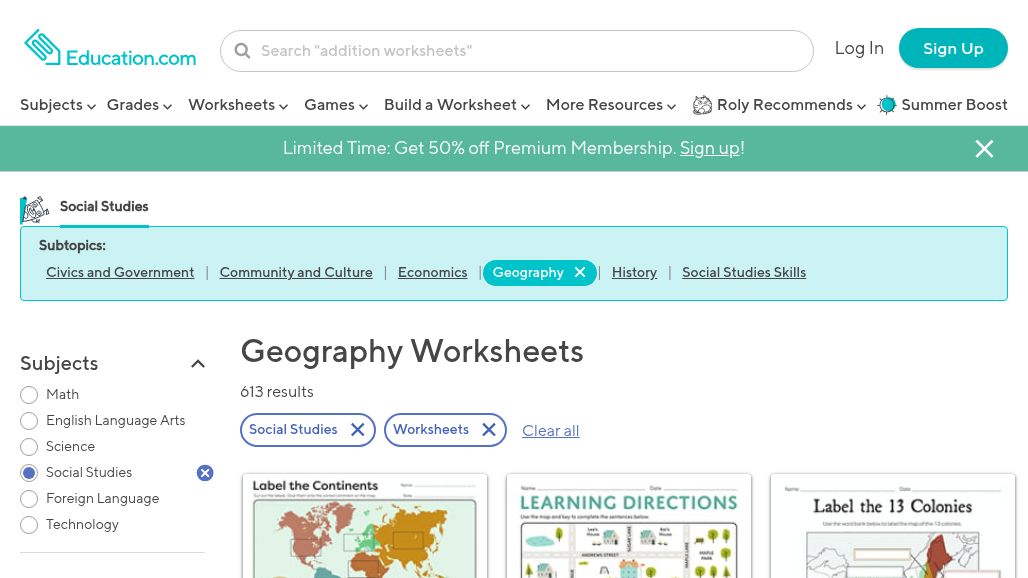Select Foreign Language radio button

(29, 499)
